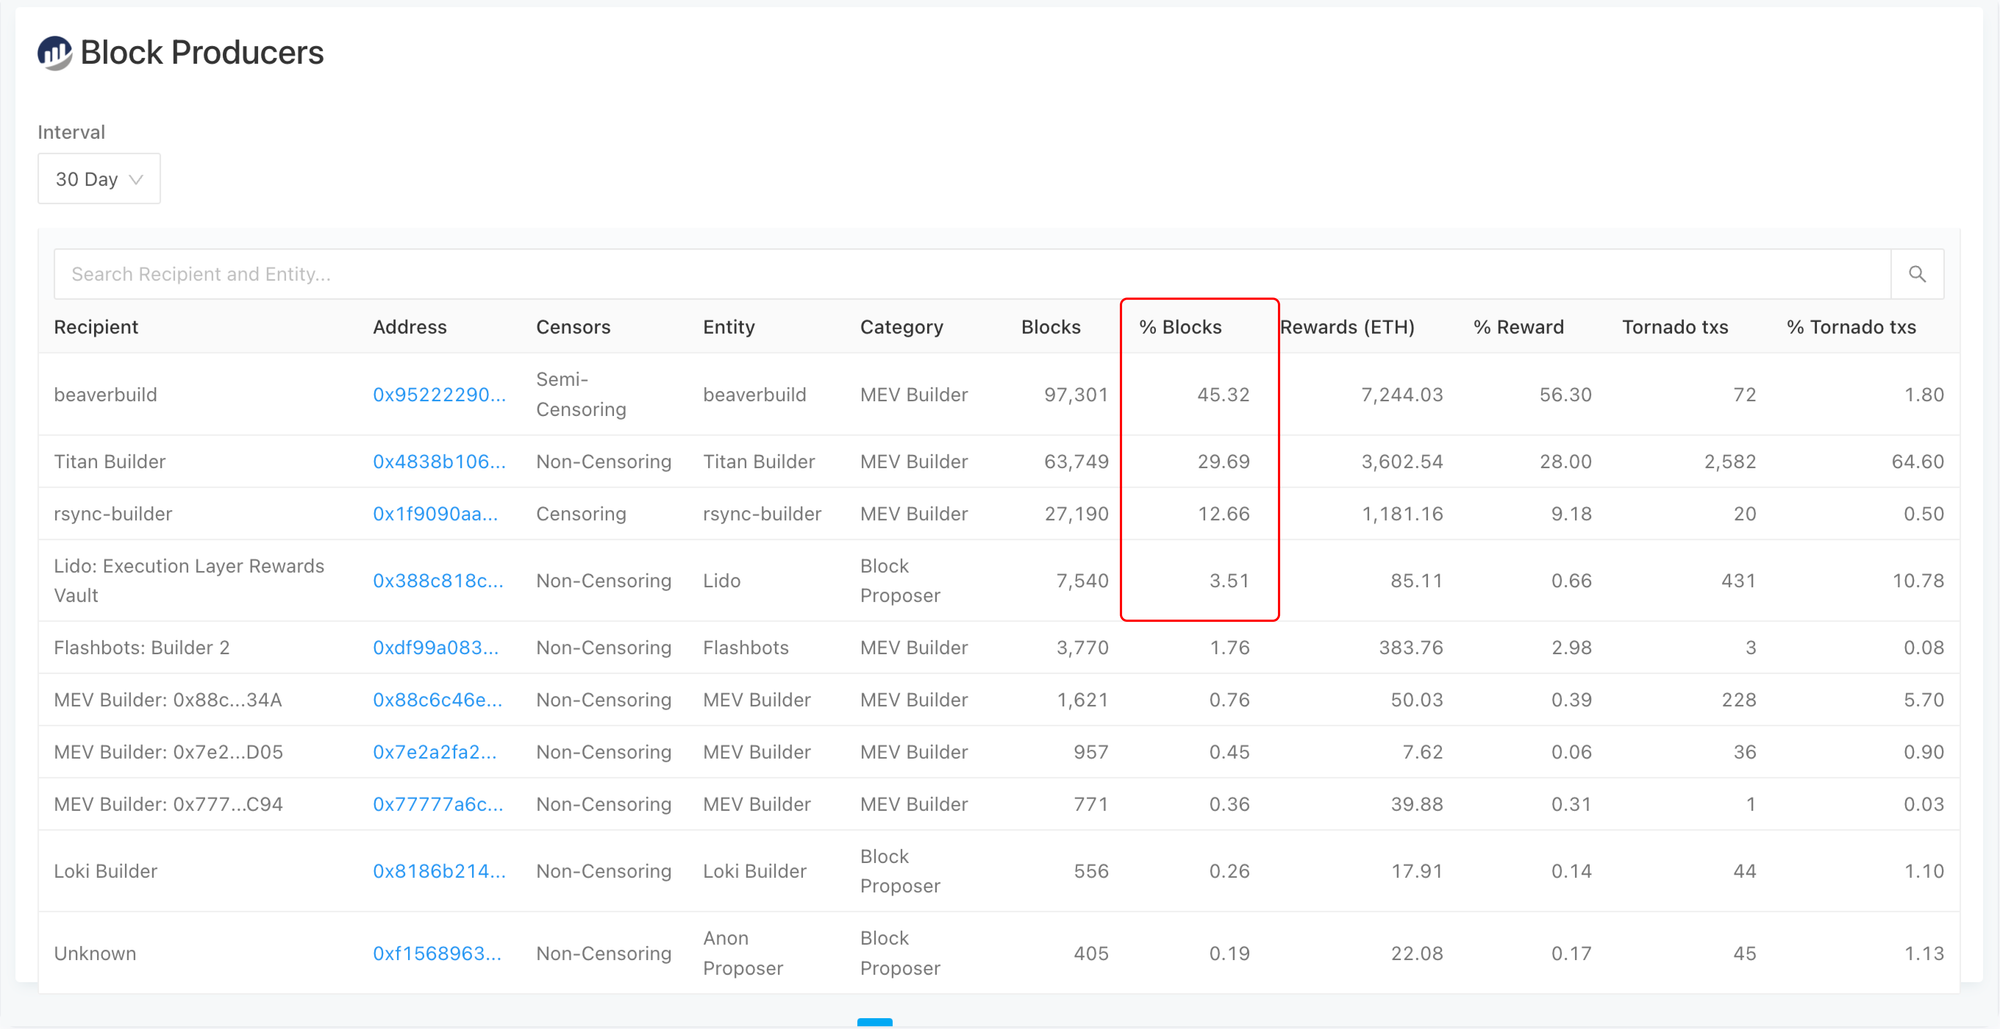Click the blue indicator at page bottom

[x=874, y=1022]
